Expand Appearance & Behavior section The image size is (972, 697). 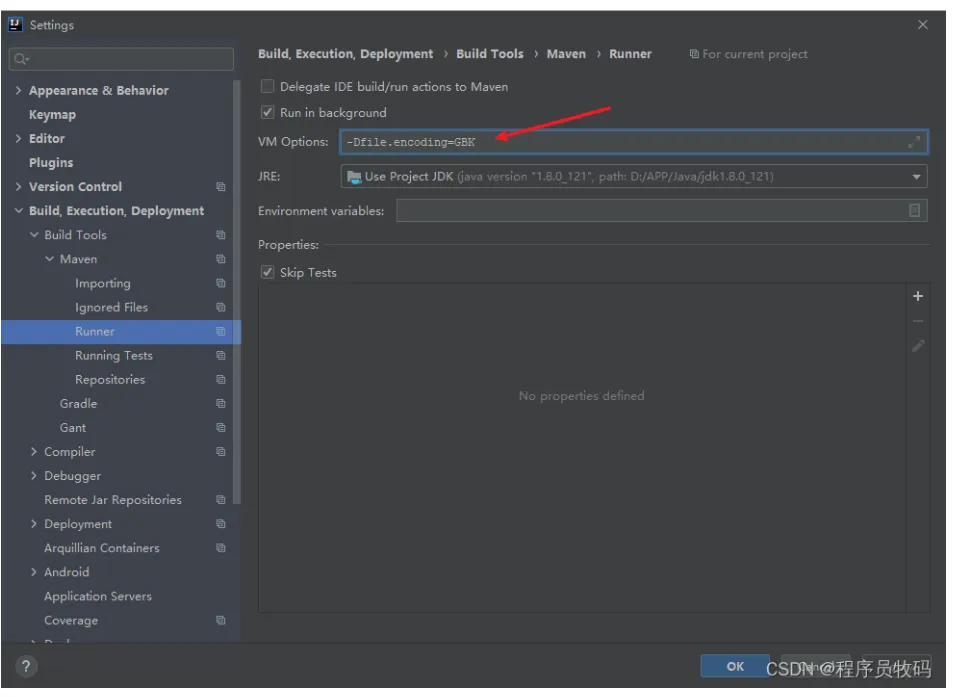(x=18, y=91)
